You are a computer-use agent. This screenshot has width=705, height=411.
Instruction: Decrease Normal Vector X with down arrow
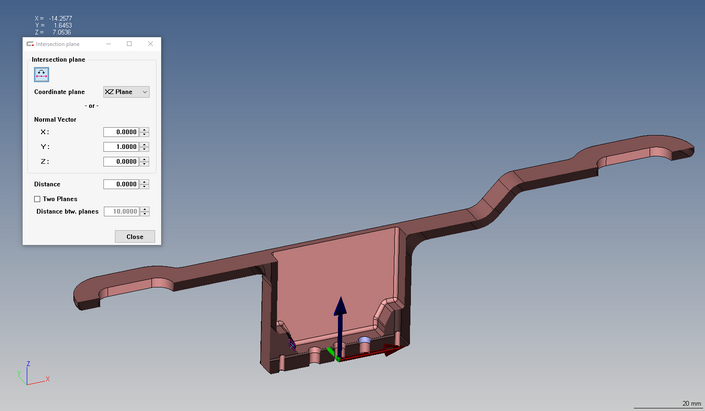click(144, 134)
